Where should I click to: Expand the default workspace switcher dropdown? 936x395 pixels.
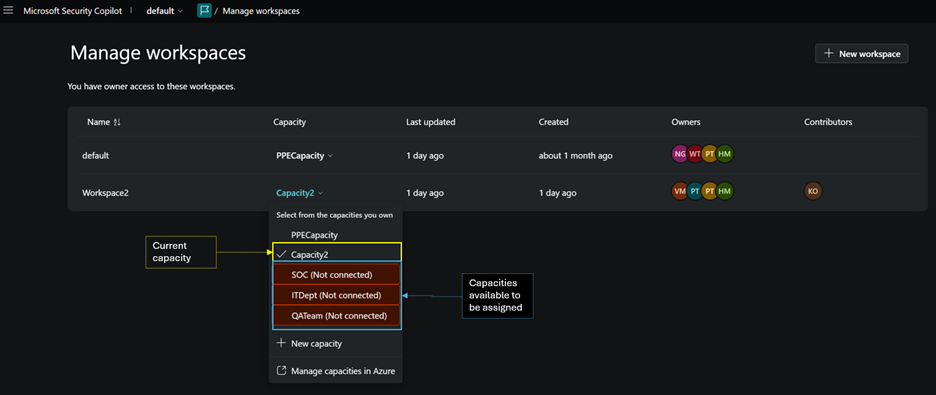[x=165, y=11]
